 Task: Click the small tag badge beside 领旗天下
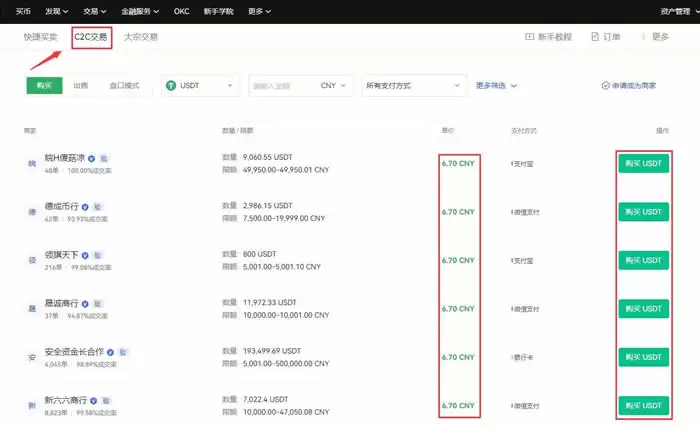pos(98,255)
